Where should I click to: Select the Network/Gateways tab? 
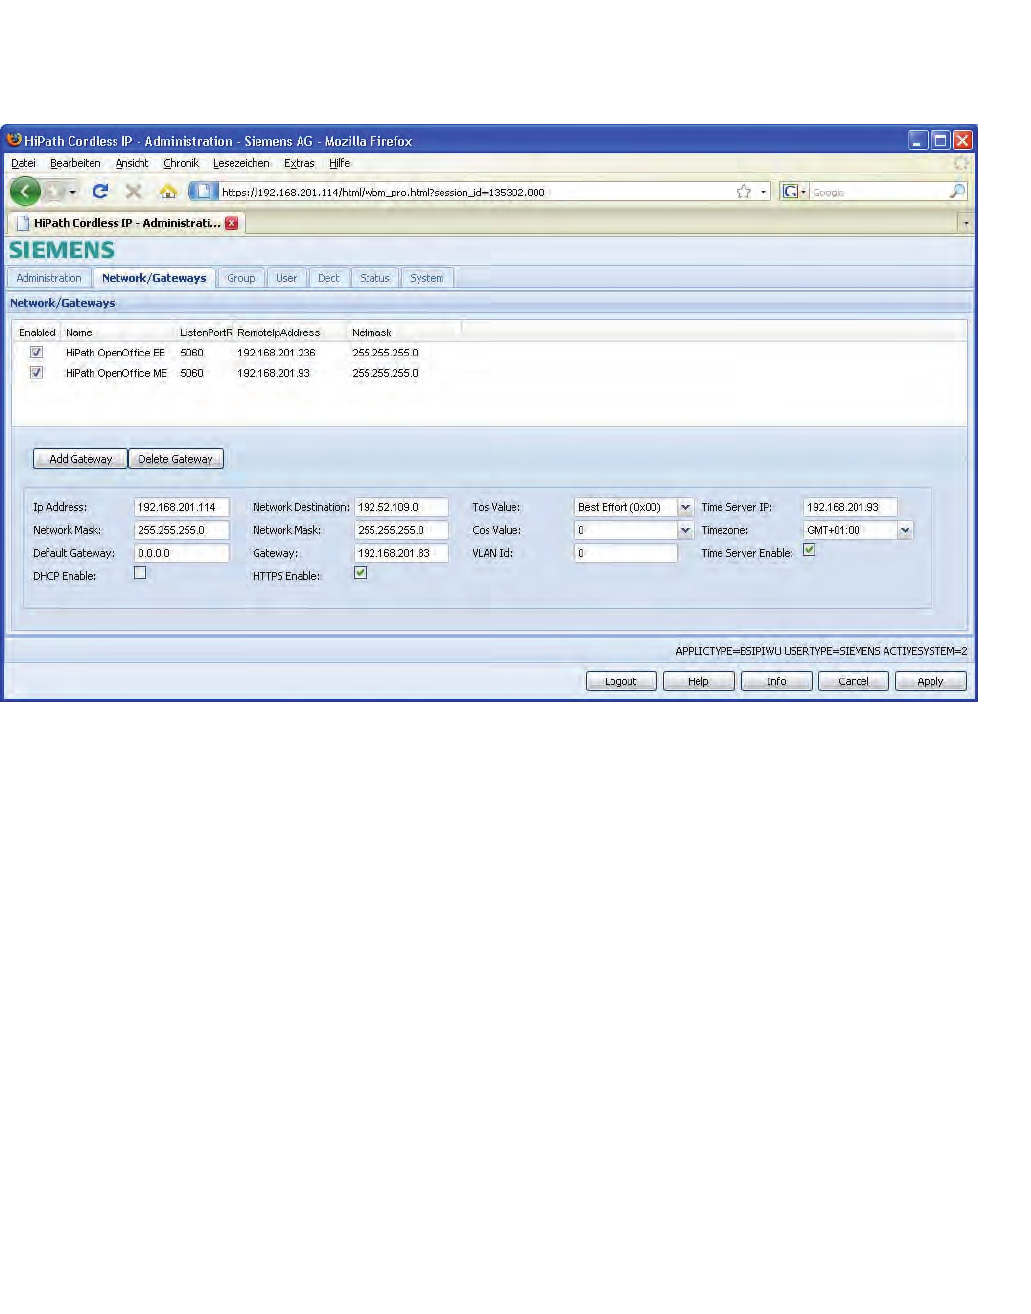(x=154, y=278)
